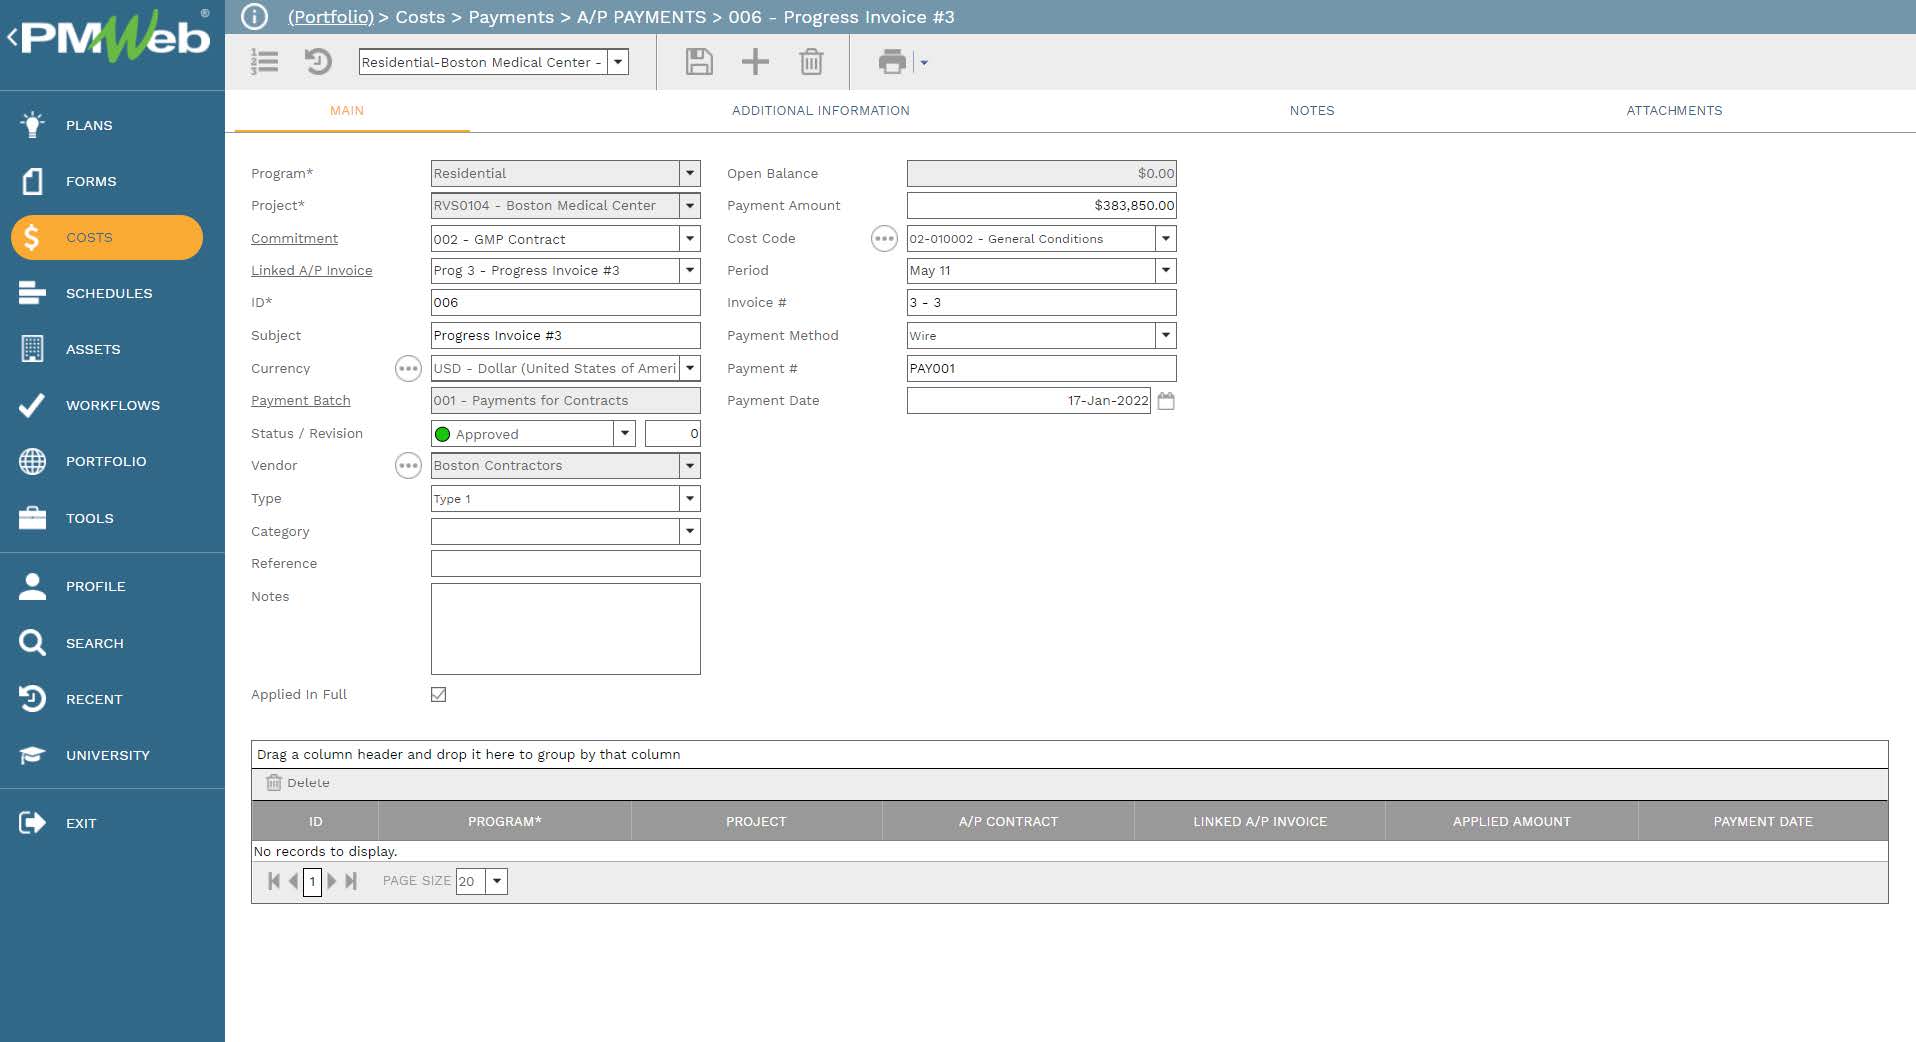Add a new record with plus icon
Image resolution: width=1916 pixels, height=1042 pixels.
pos(755,62)
